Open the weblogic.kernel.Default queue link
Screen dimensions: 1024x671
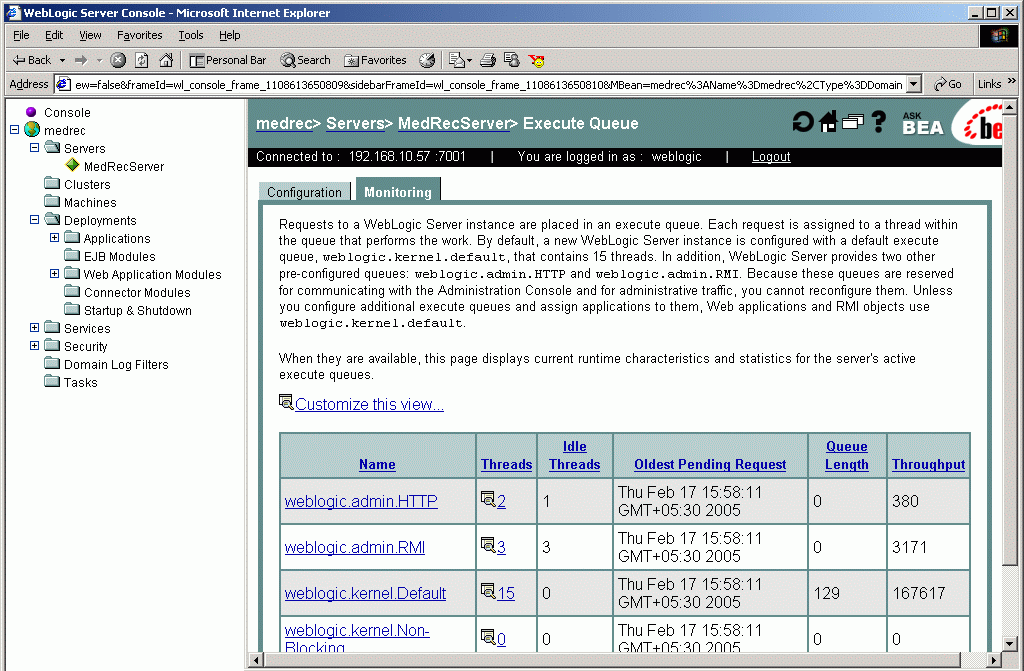[x=365, y=593]
